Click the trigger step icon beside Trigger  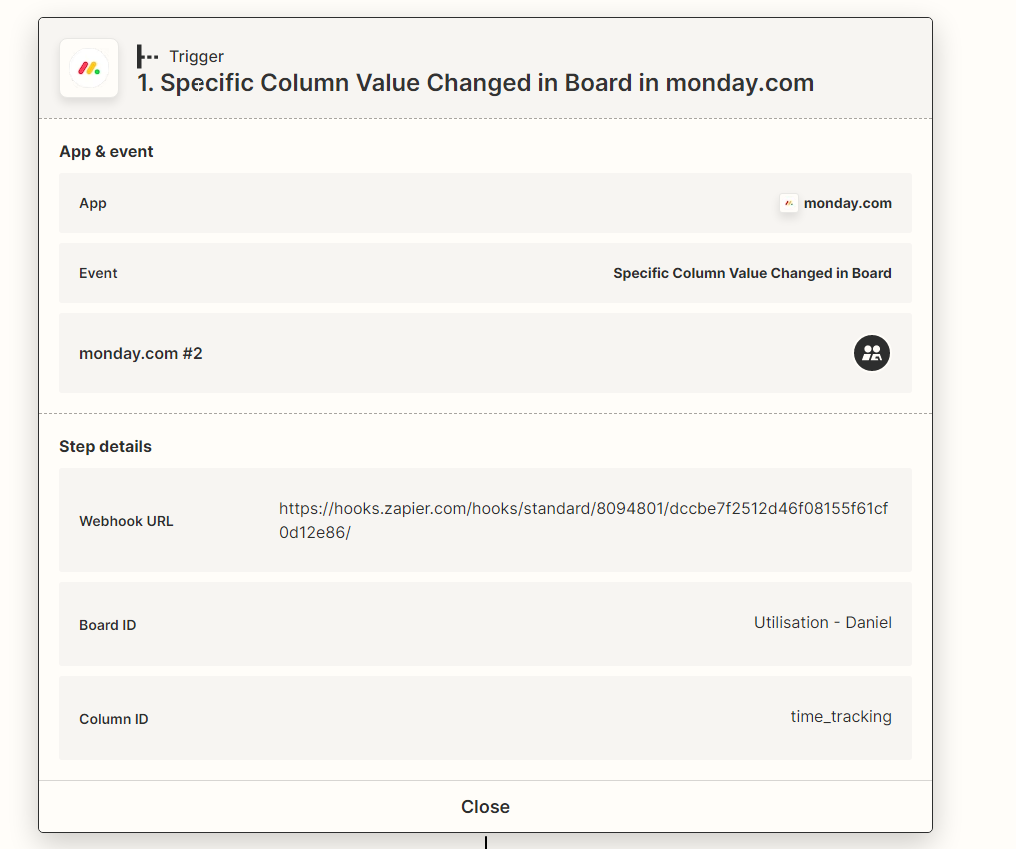[x=148, y=56]
